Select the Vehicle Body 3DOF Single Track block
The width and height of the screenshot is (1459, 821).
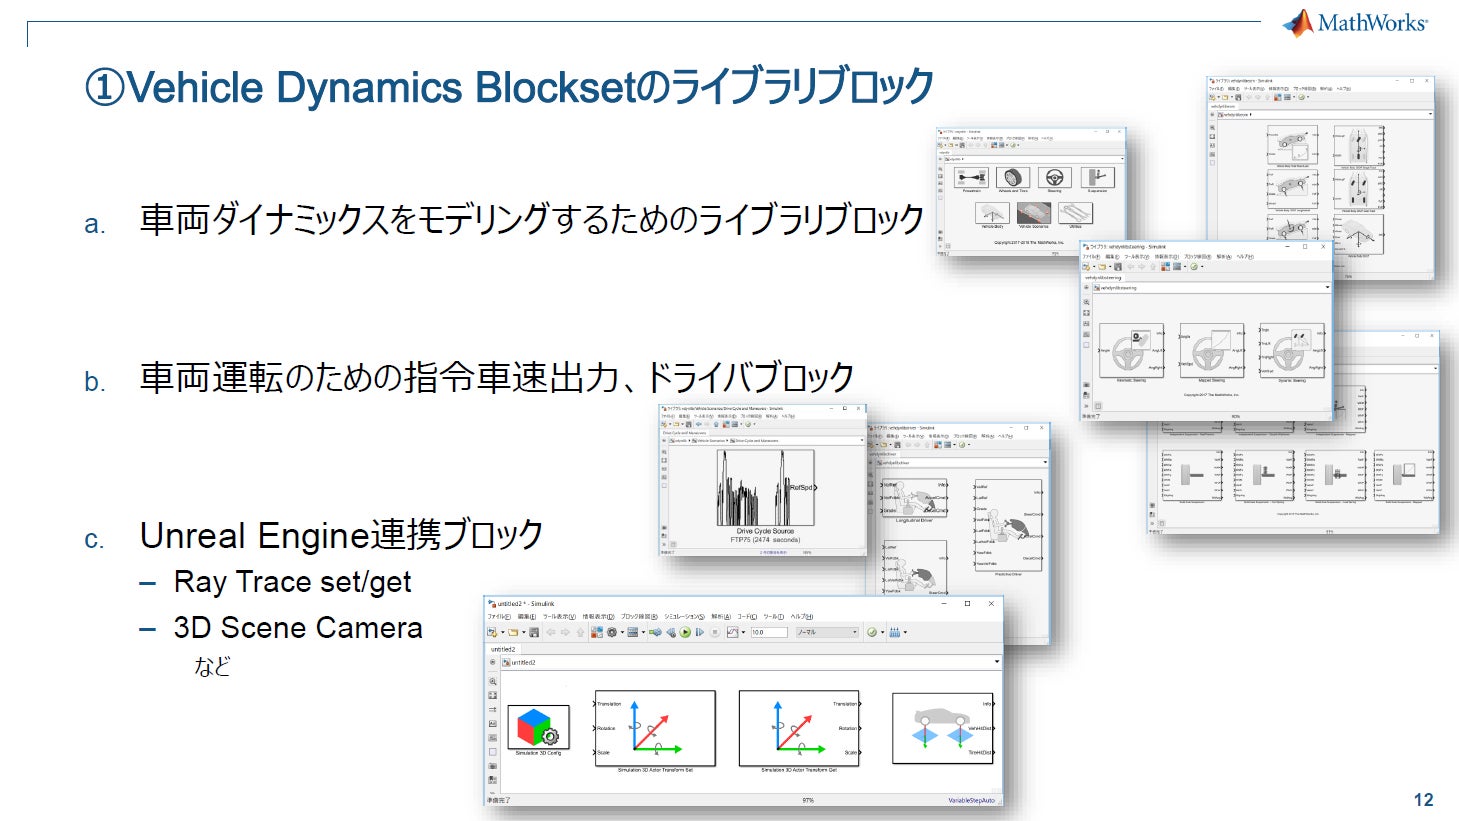tap(1359, 145)
